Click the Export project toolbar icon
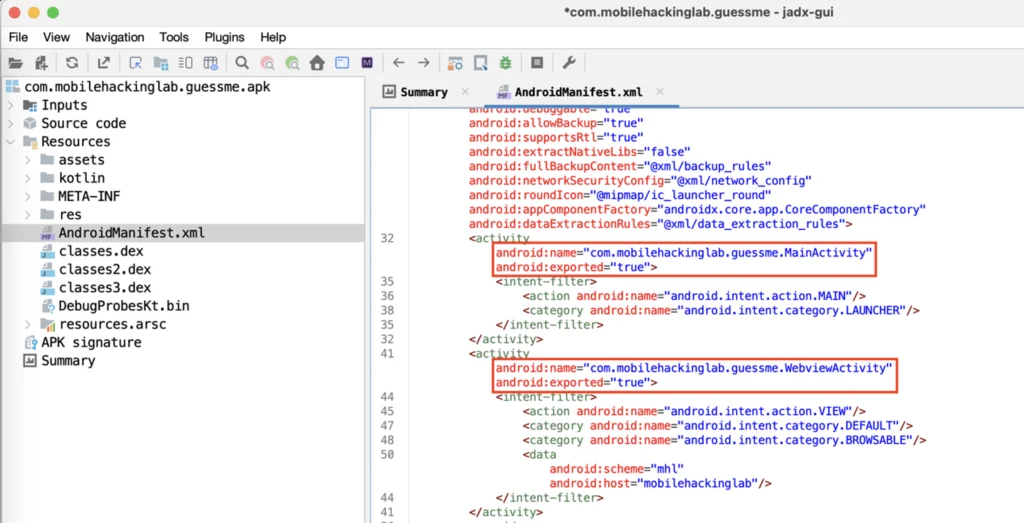 (x=103, y=63)
